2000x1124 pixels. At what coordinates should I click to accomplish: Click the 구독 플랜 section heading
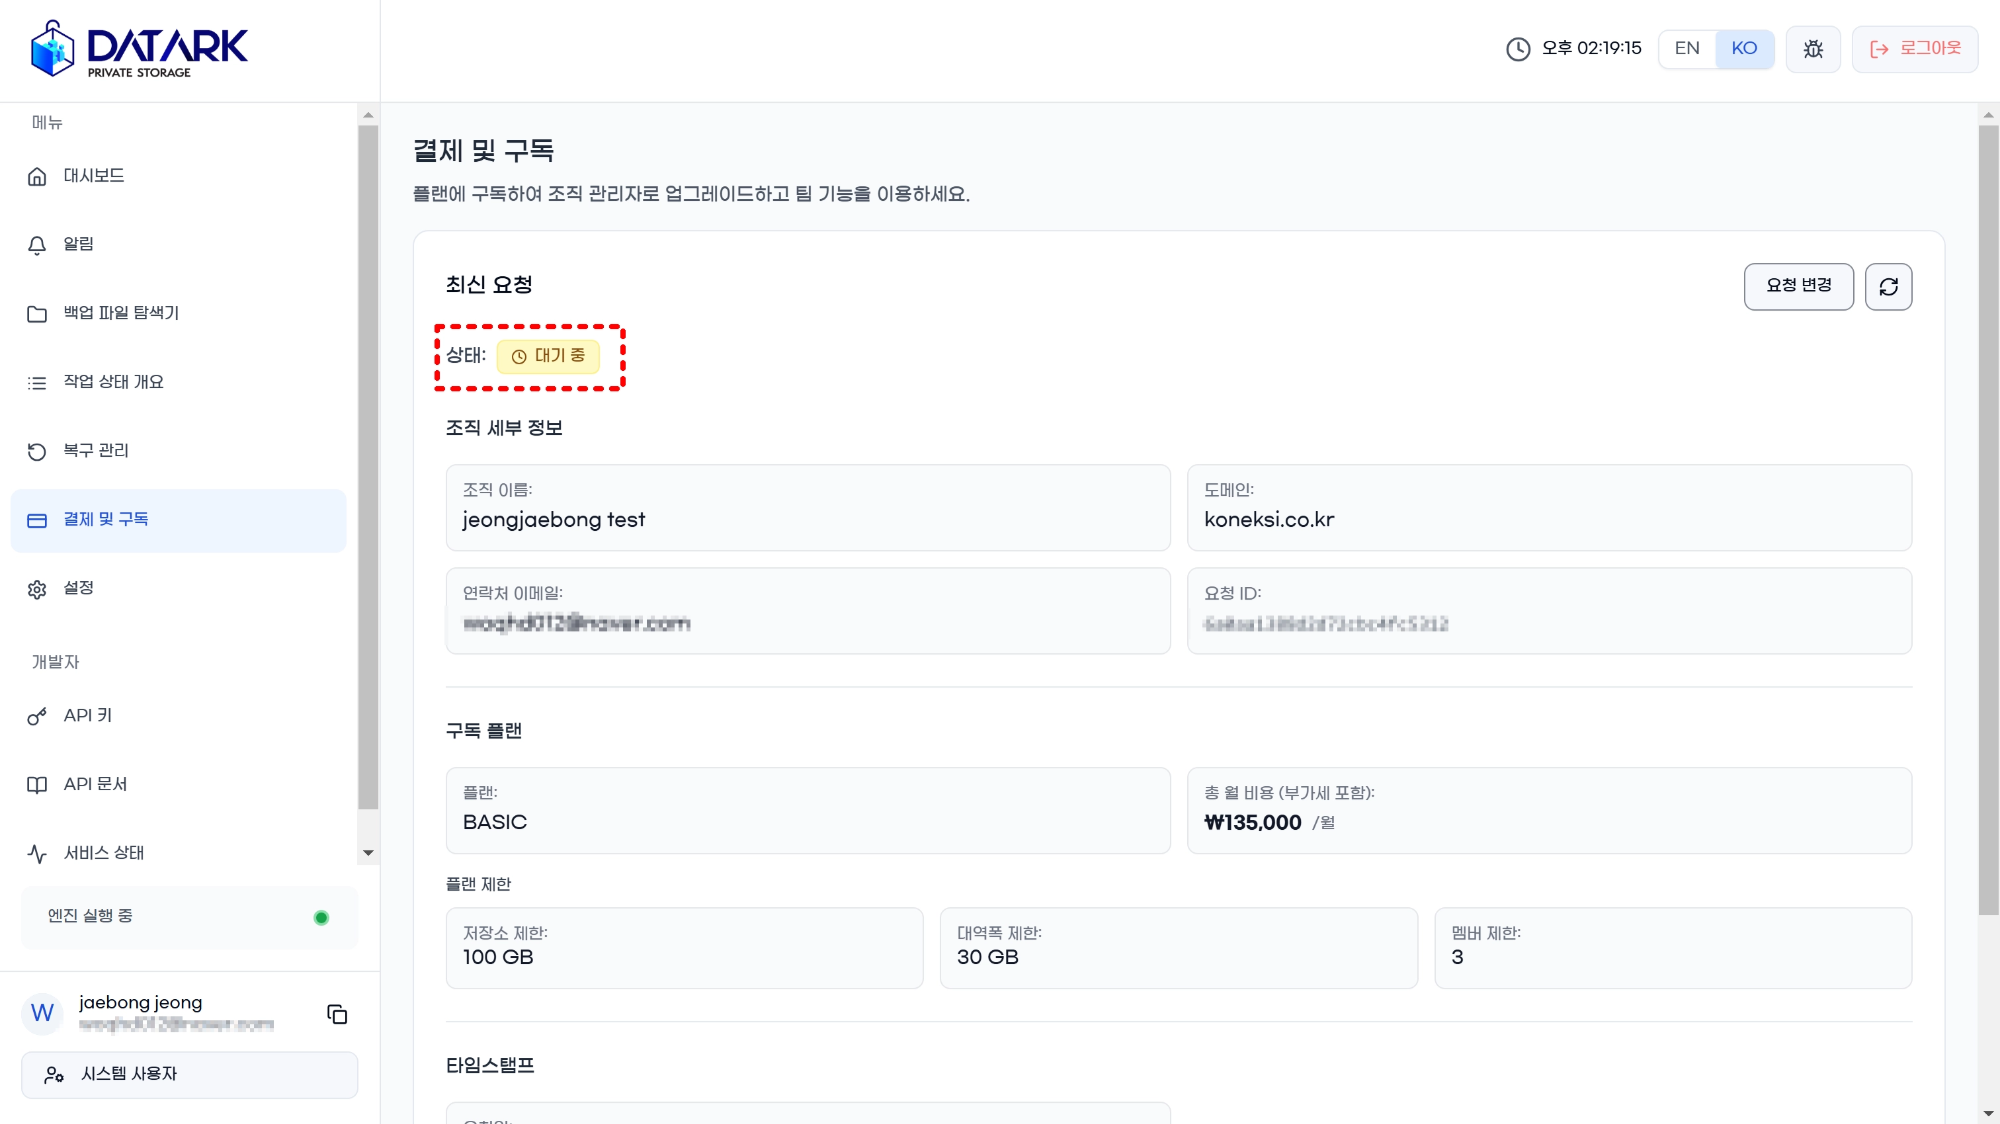(x=484, y=731)
